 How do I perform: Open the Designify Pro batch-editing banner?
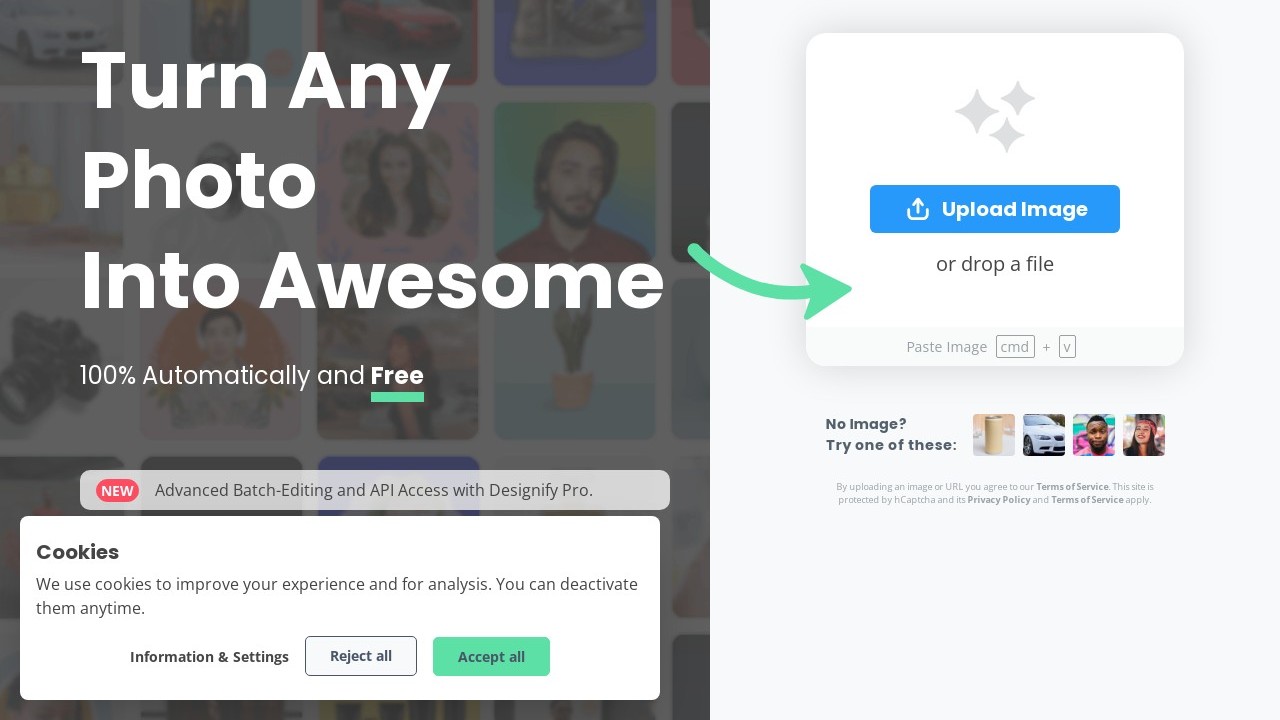point(375,490)
